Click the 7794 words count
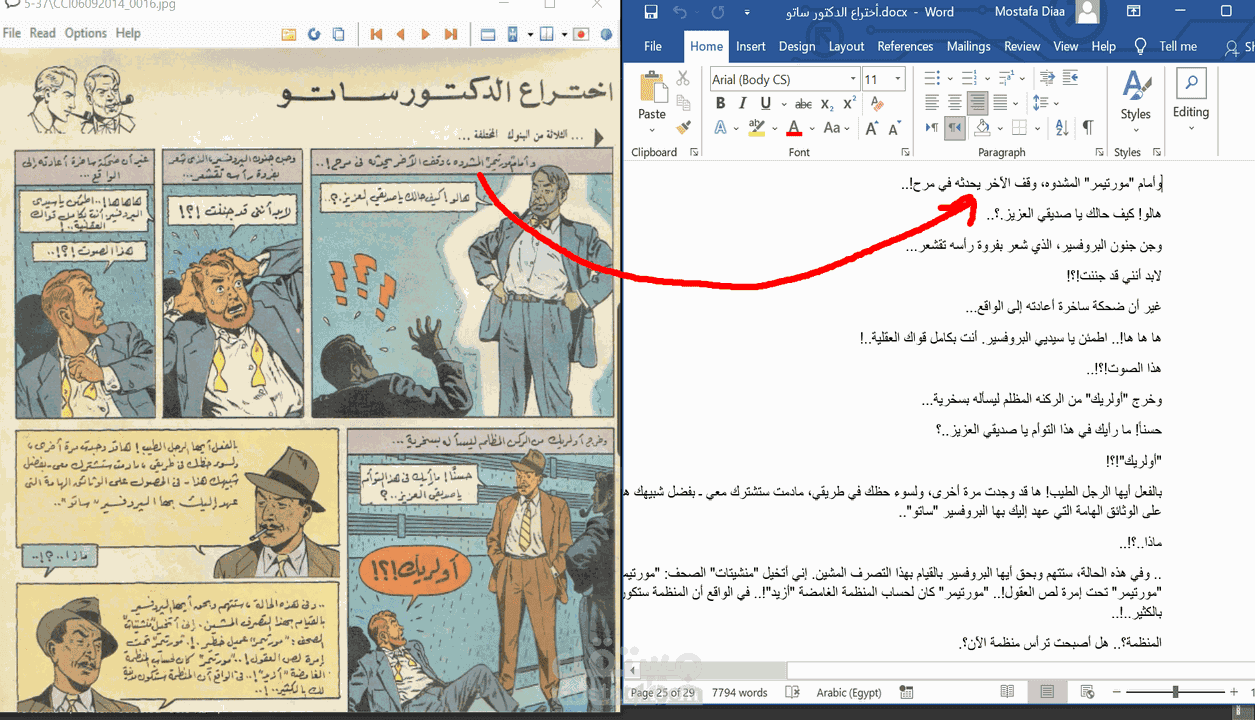The height and width of the screenshot is (720, 1255). pyautogui.click(x=740, y=692)
